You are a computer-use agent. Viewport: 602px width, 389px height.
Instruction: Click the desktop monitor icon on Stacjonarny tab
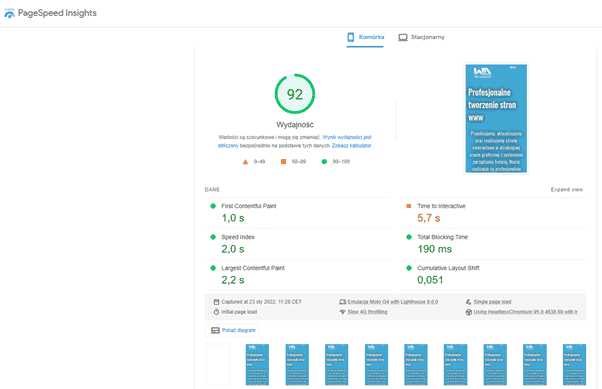point(403,37)
